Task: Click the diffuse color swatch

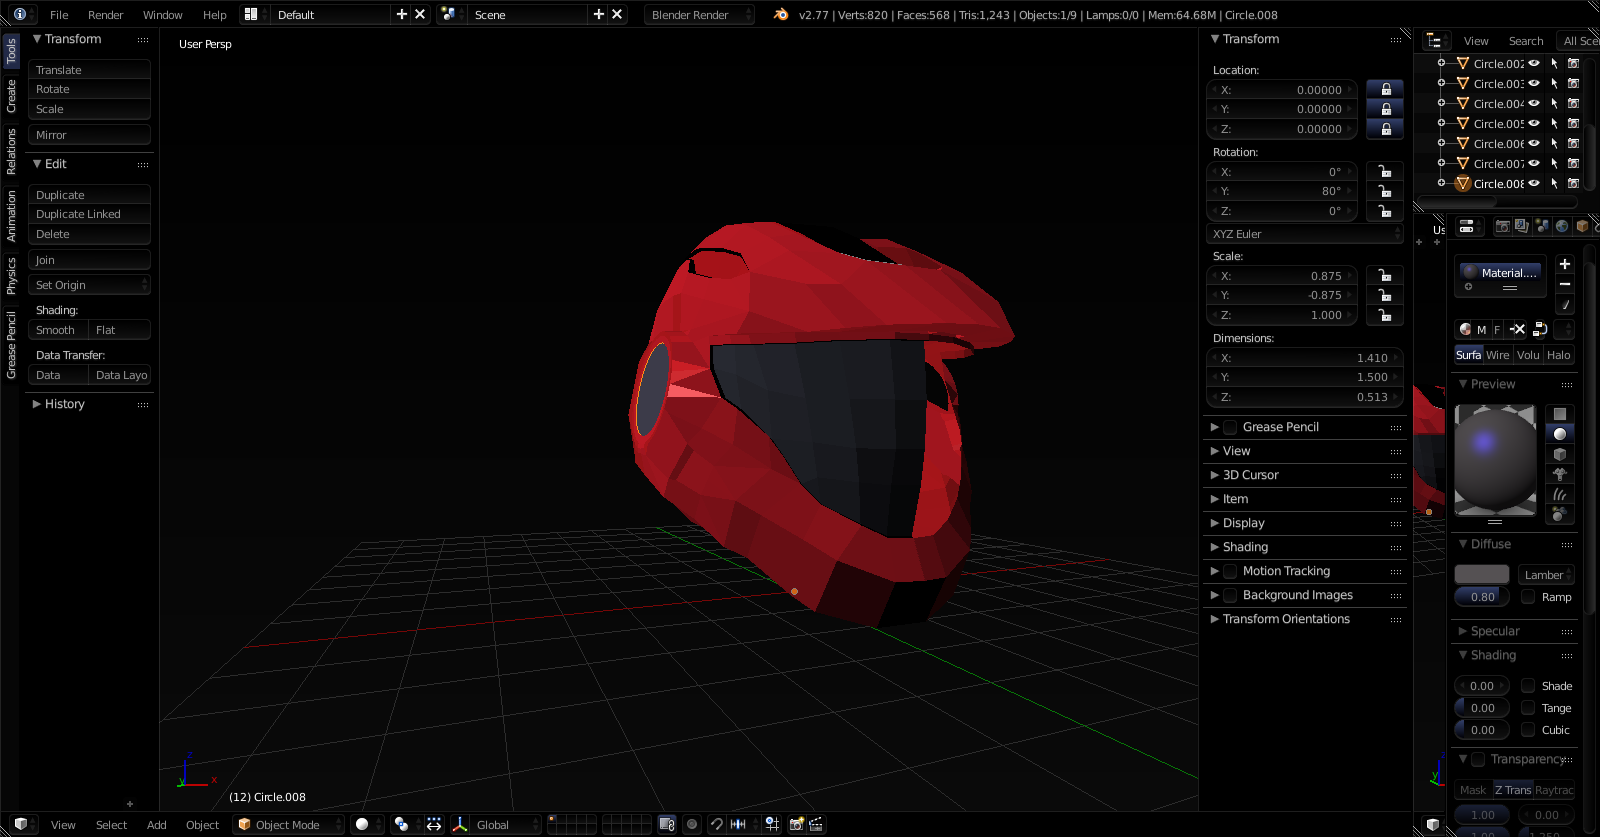Action: 1482,574
